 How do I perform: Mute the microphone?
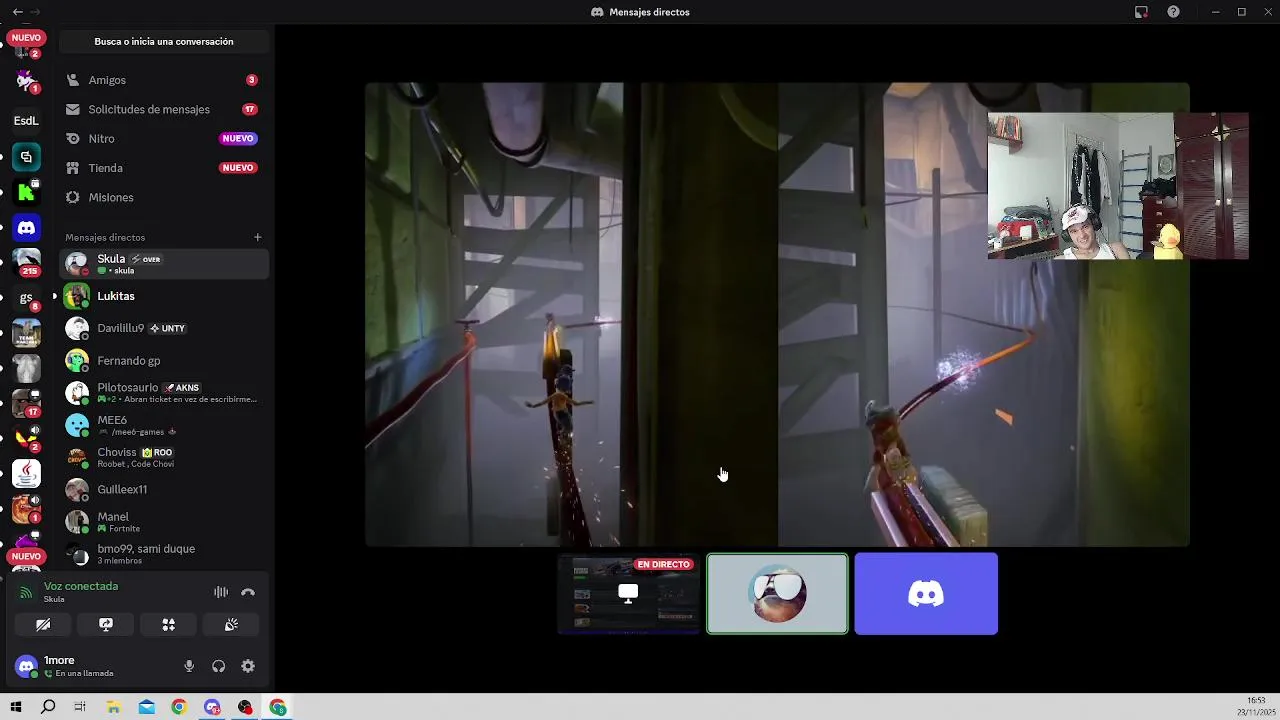pos(189,666)
